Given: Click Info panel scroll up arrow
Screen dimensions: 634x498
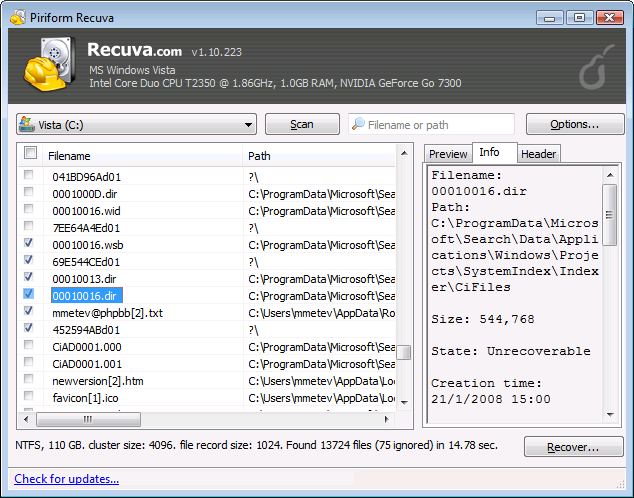Looking at the screenshot, I should coord(610,175).
